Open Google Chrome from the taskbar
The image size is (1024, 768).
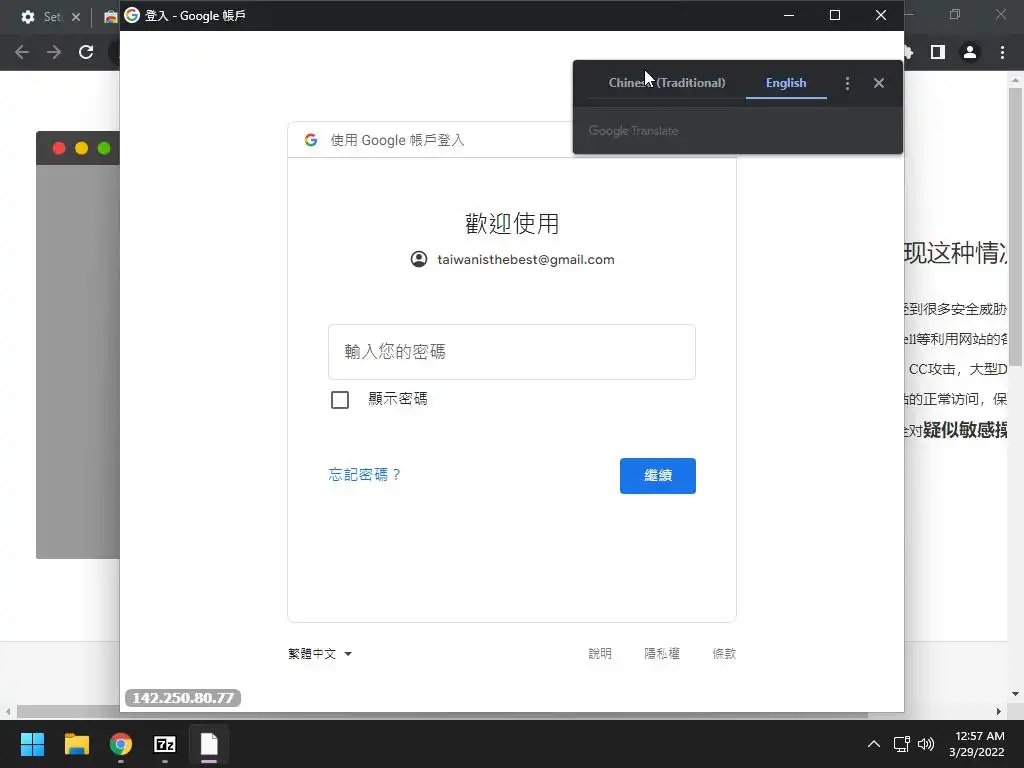click(x=121, y=744)
